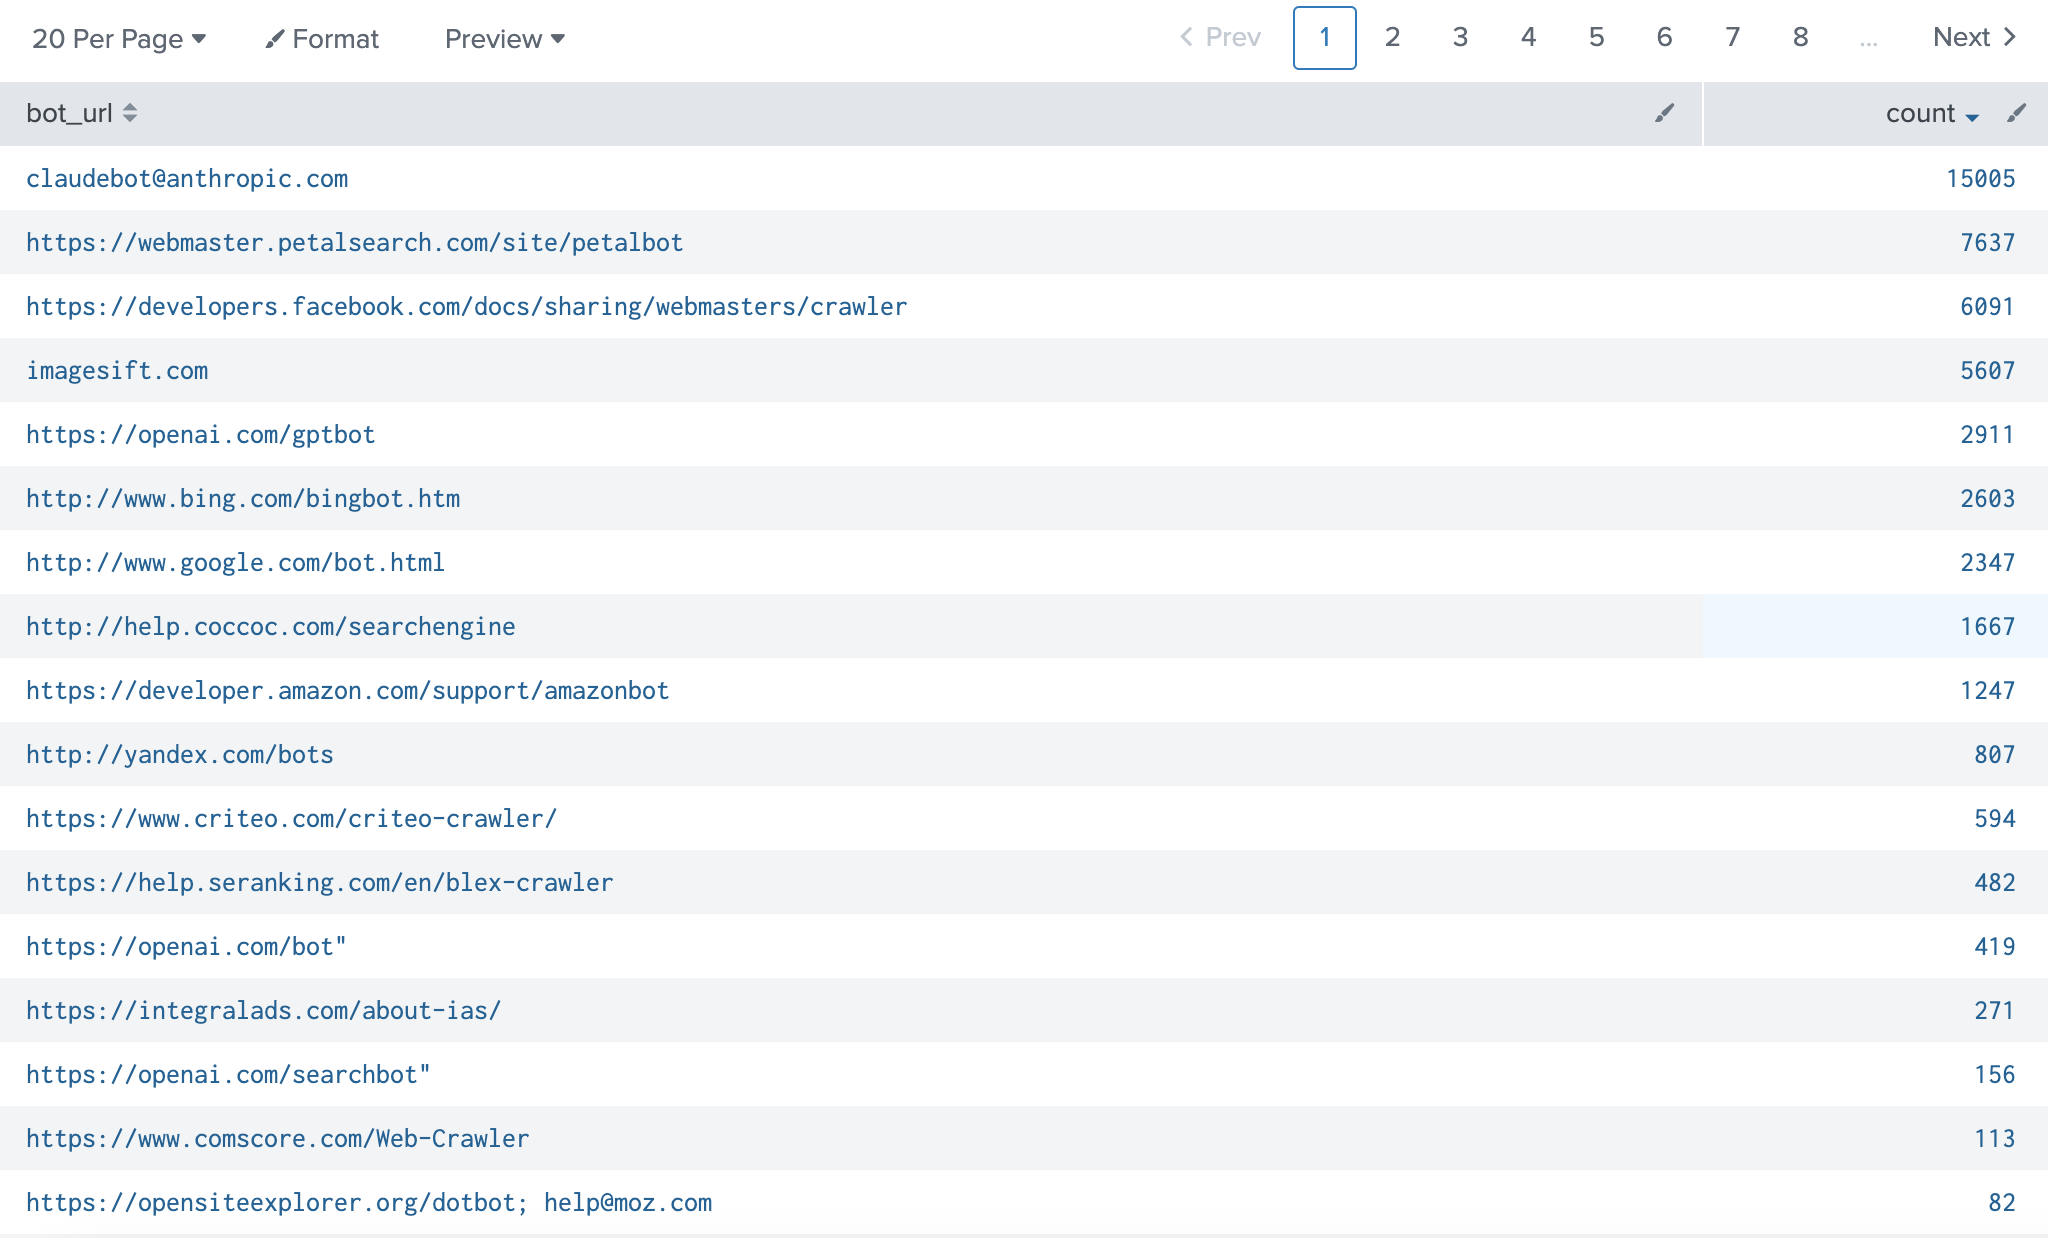Image resolution: width=2048 pixels, height=1238 pixels.
Task: Sort by bot_url using sort arrows
Action: tap(130, 113)
